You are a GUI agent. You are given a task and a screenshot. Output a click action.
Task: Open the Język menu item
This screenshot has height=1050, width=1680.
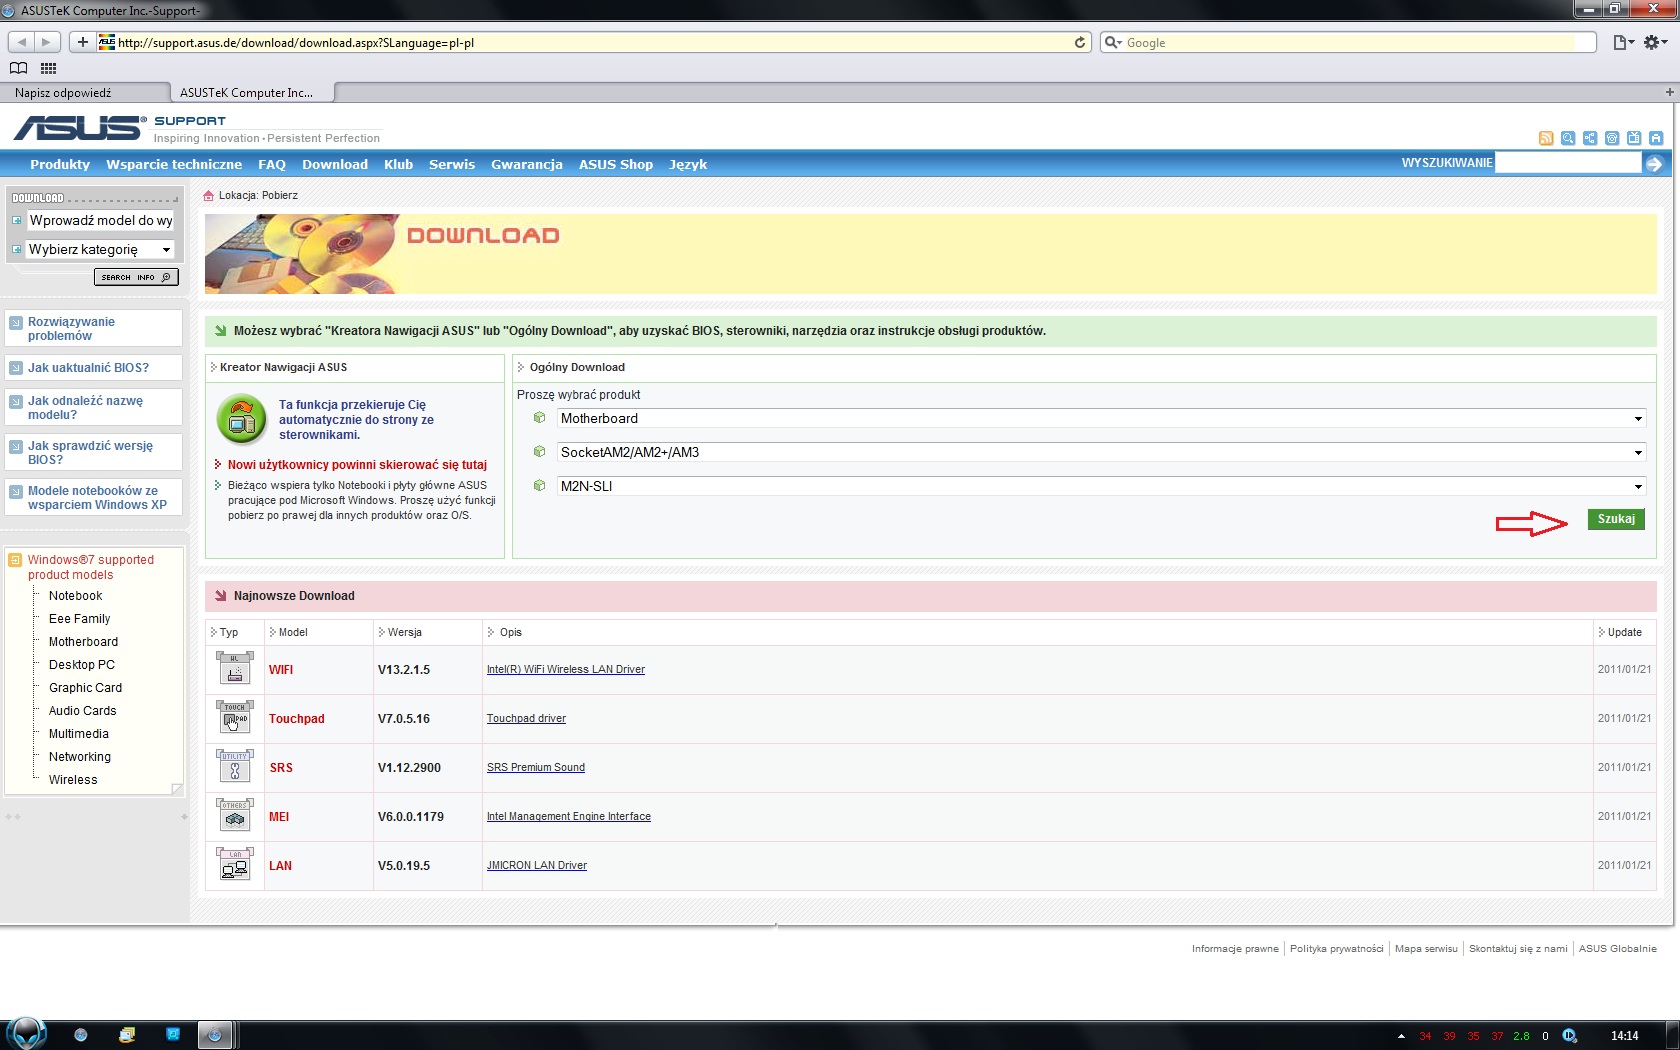[x=688, y=165]
